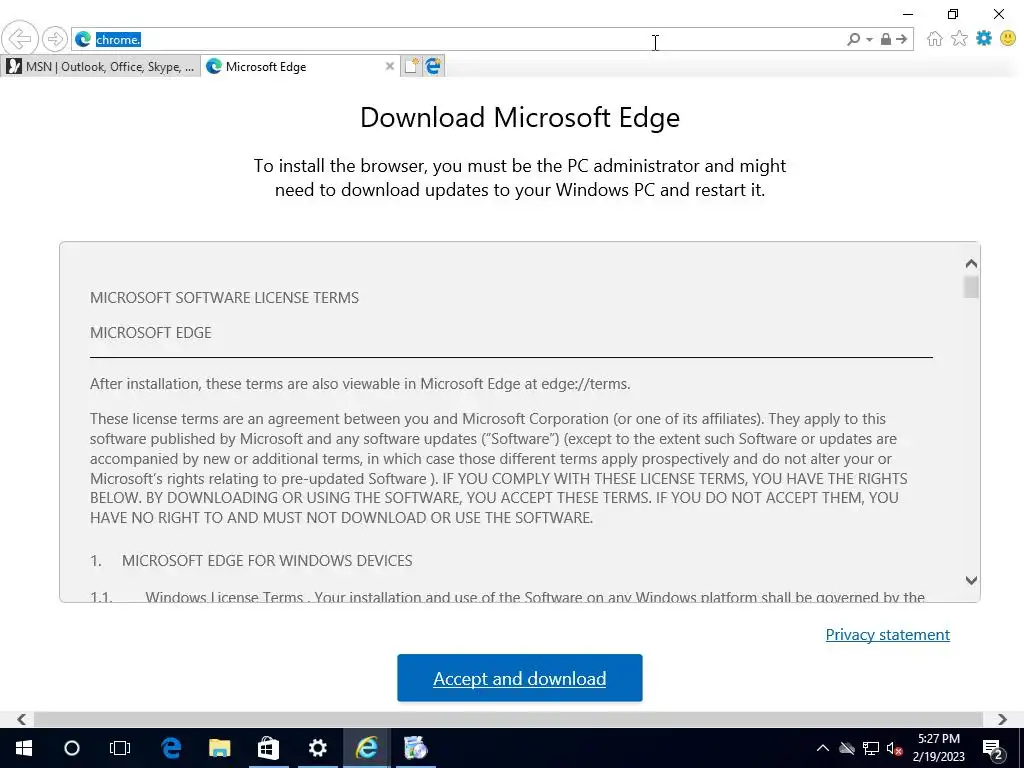The width and height of the screenshot is (1024, 768).
Task: Open the Tools gear menu
Action: coord(984,39)
